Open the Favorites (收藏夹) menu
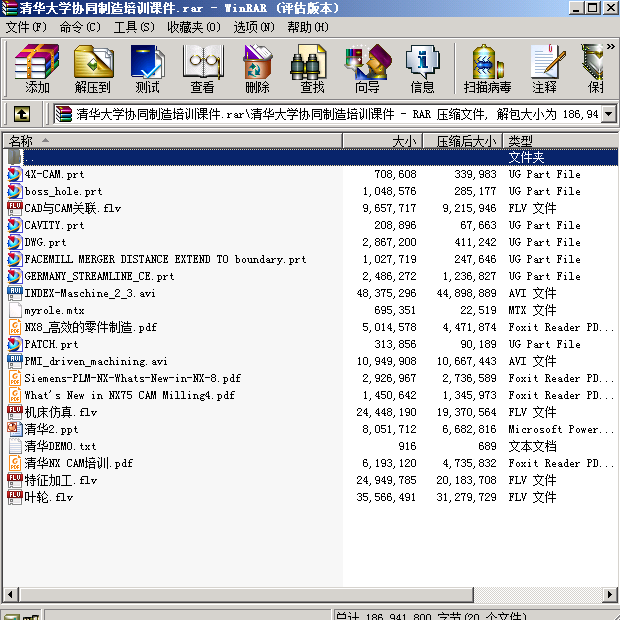This screenshot has width=620, height=620. pyautogui.click(x=194, y=27)
